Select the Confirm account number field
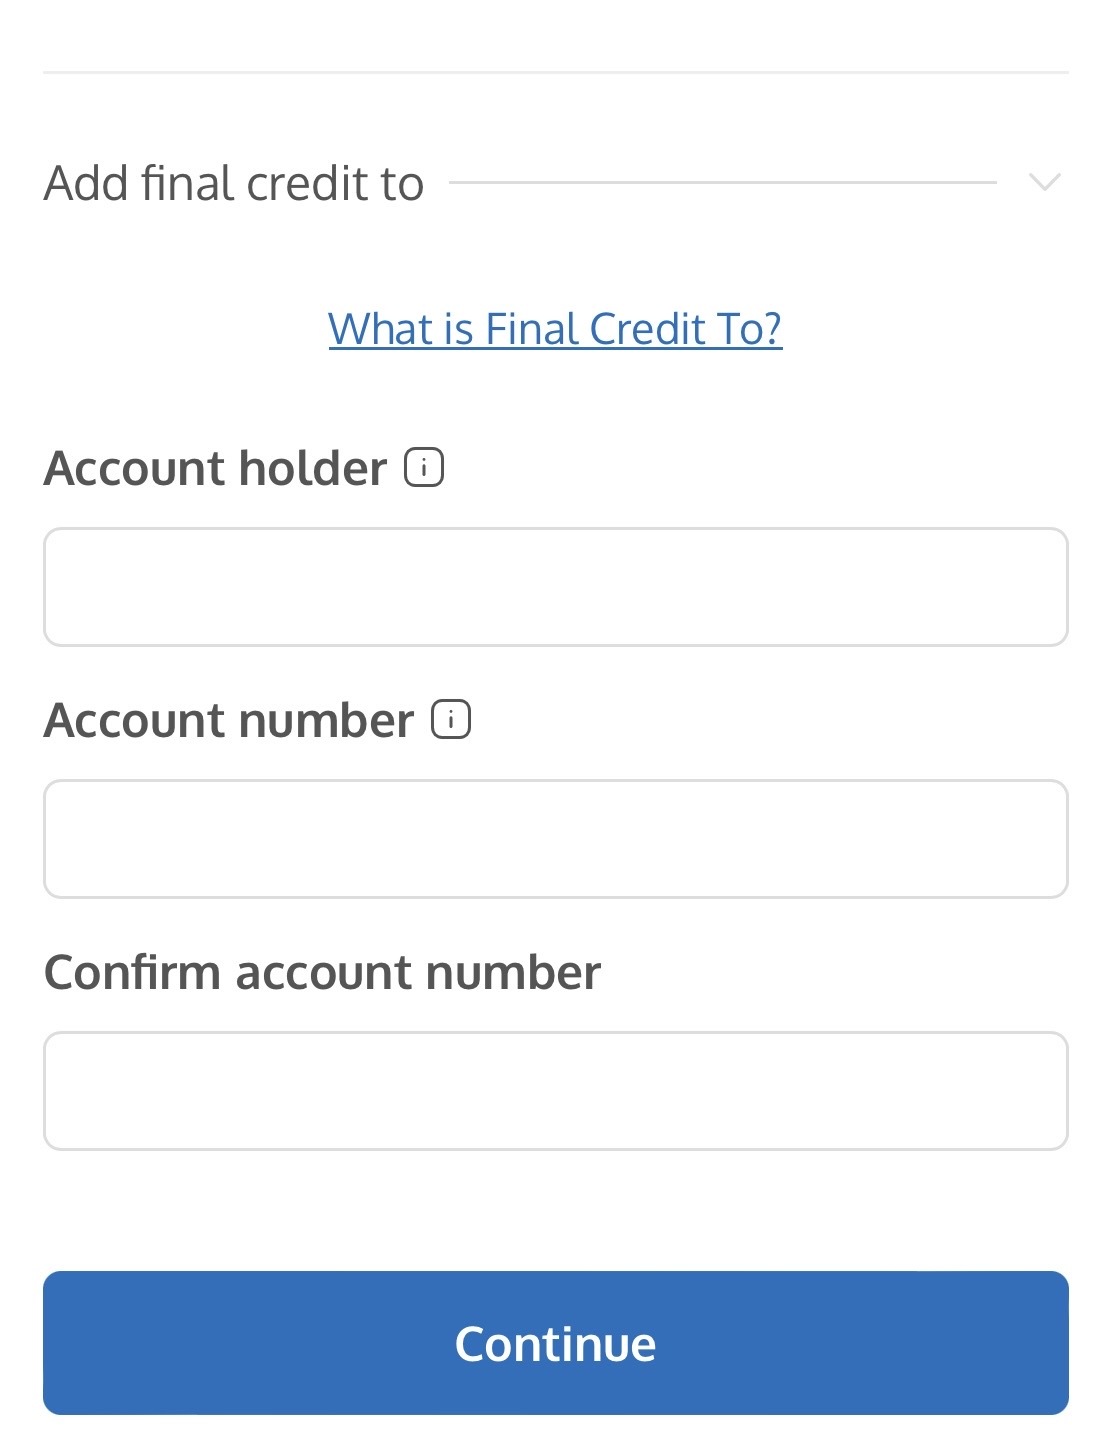This screenshot has width=1108, height=1447. (555, 1091)
